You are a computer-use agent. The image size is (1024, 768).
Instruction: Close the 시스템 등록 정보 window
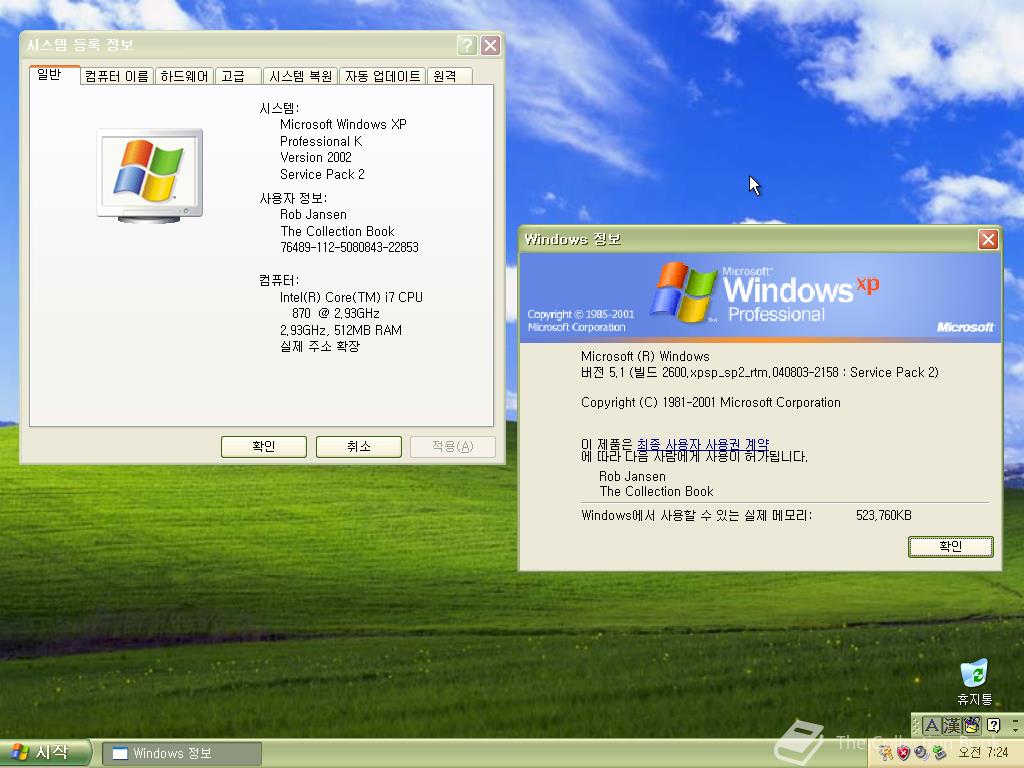pos(490,45)
